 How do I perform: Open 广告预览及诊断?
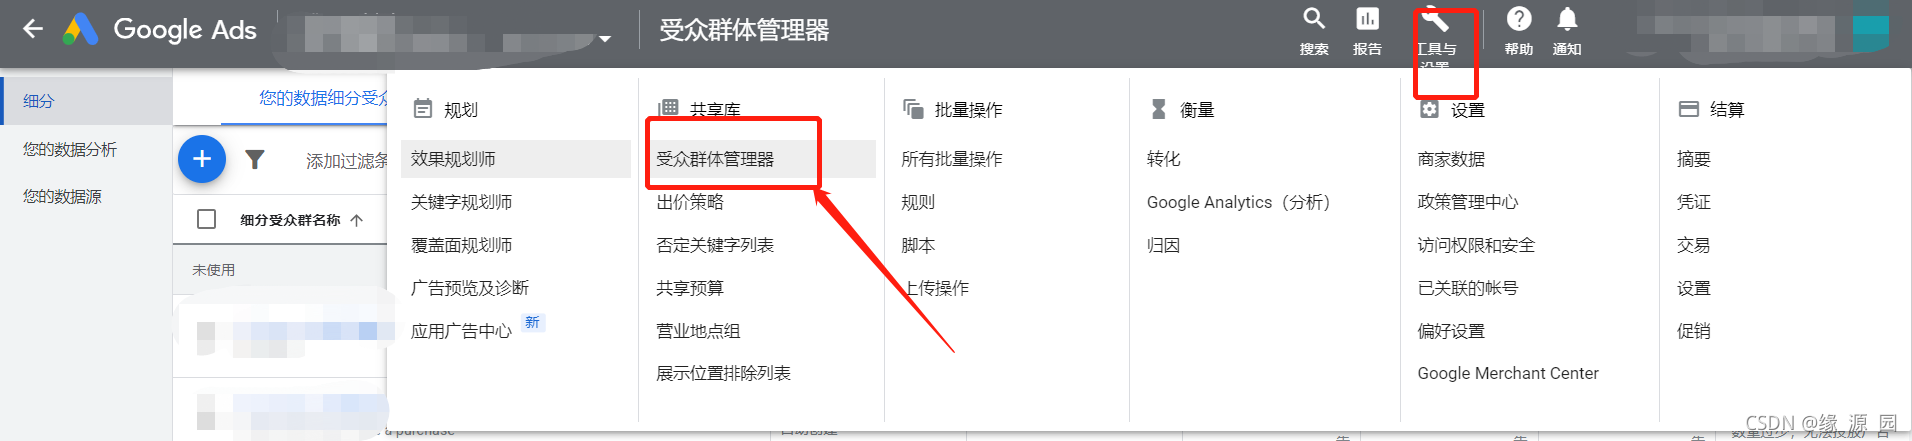coord(469,288)
